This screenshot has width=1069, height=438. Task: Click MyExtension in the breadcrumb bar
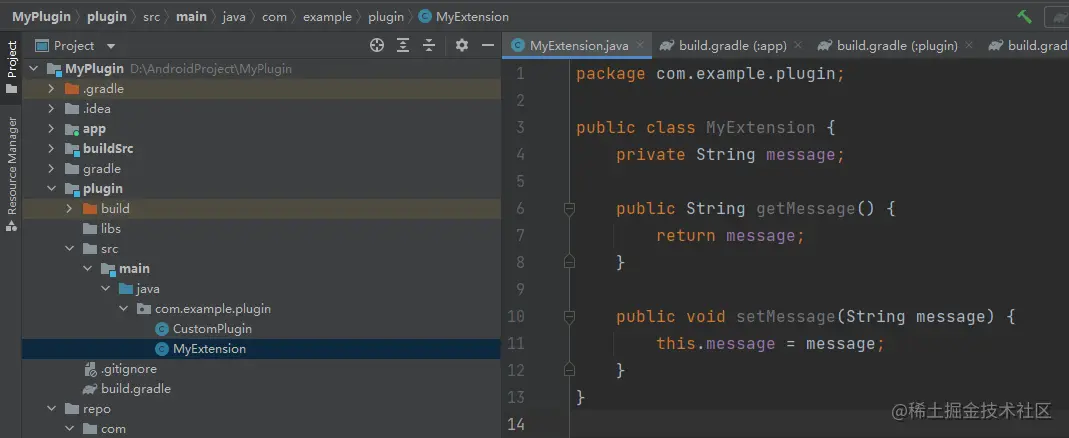point(472,16)
